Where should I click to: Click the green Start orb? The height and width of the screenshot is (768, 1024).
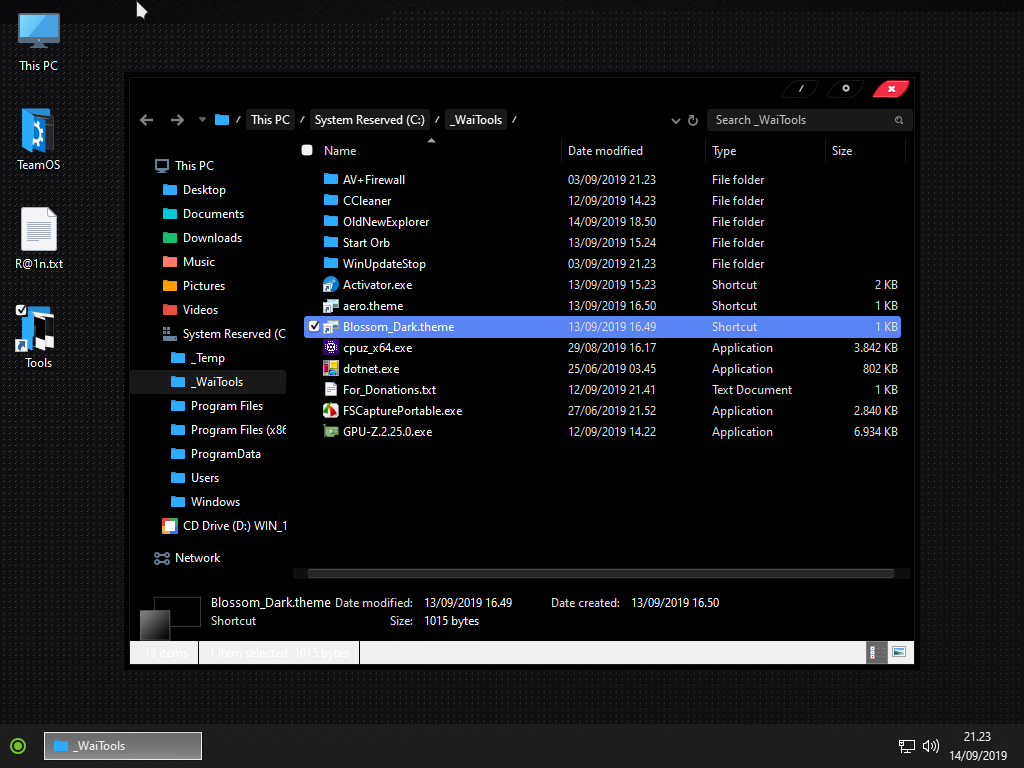(x=18, y=746)
